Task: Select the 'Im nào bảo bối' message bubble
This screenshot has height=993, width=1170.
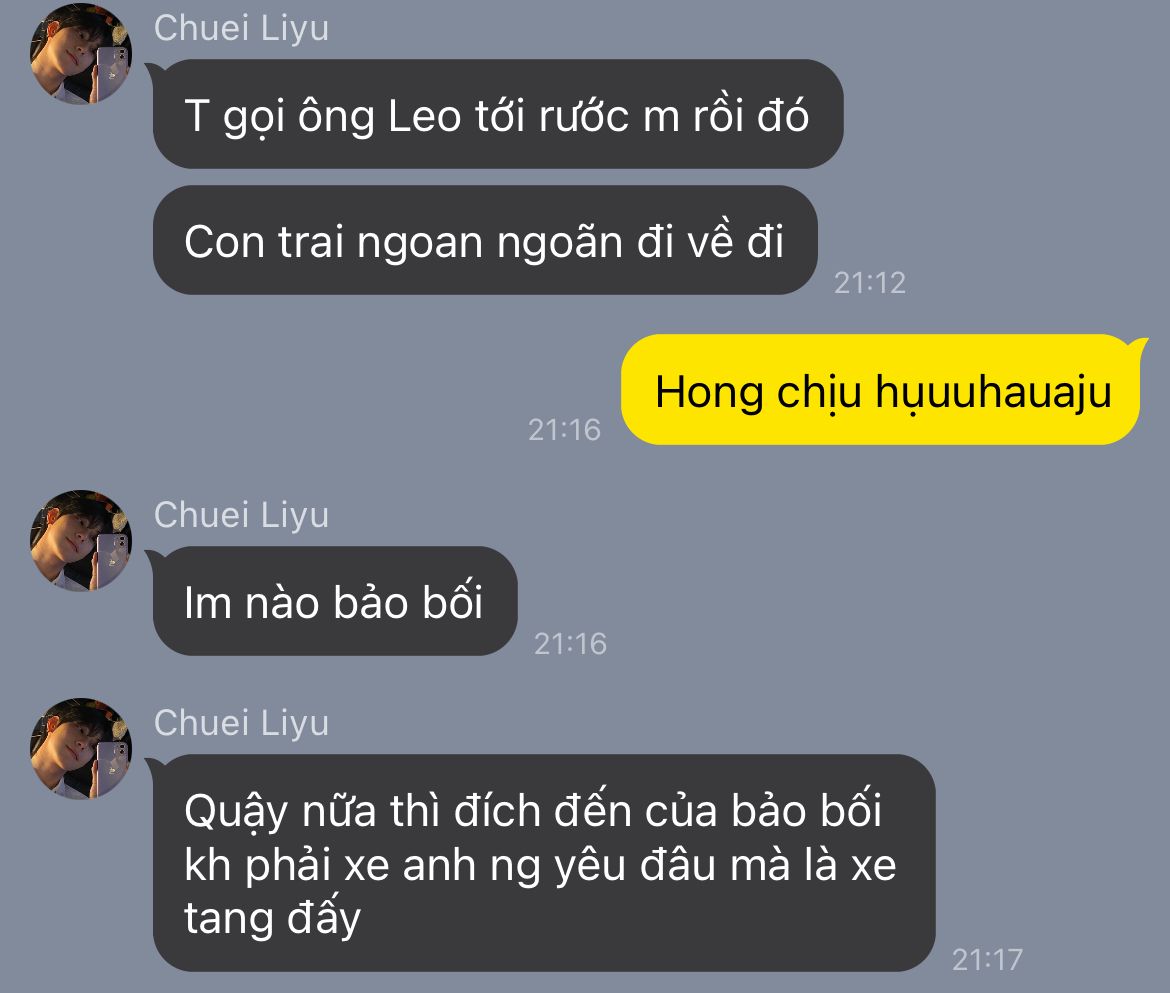Action: click(334, 601)
